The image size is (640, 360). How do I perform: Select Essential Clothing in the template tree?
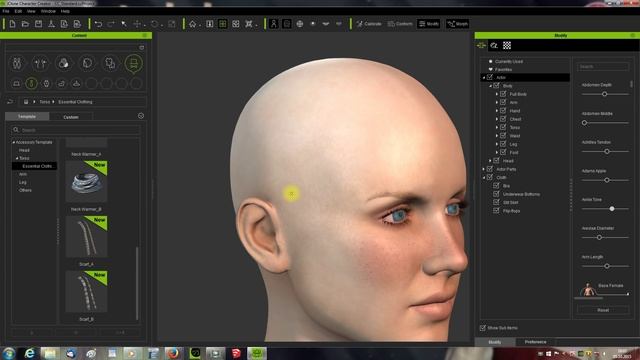point(34,166)
